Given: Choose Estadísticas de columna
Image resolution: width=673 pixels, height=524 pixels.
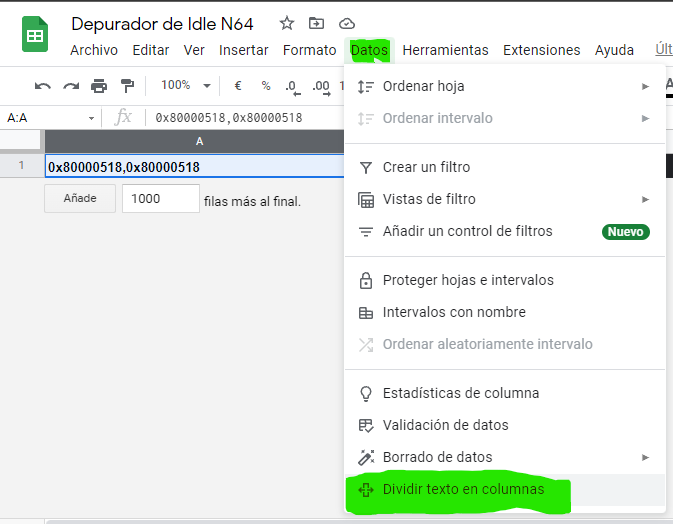Looking at the screenshot, I should tap(505, 393).
